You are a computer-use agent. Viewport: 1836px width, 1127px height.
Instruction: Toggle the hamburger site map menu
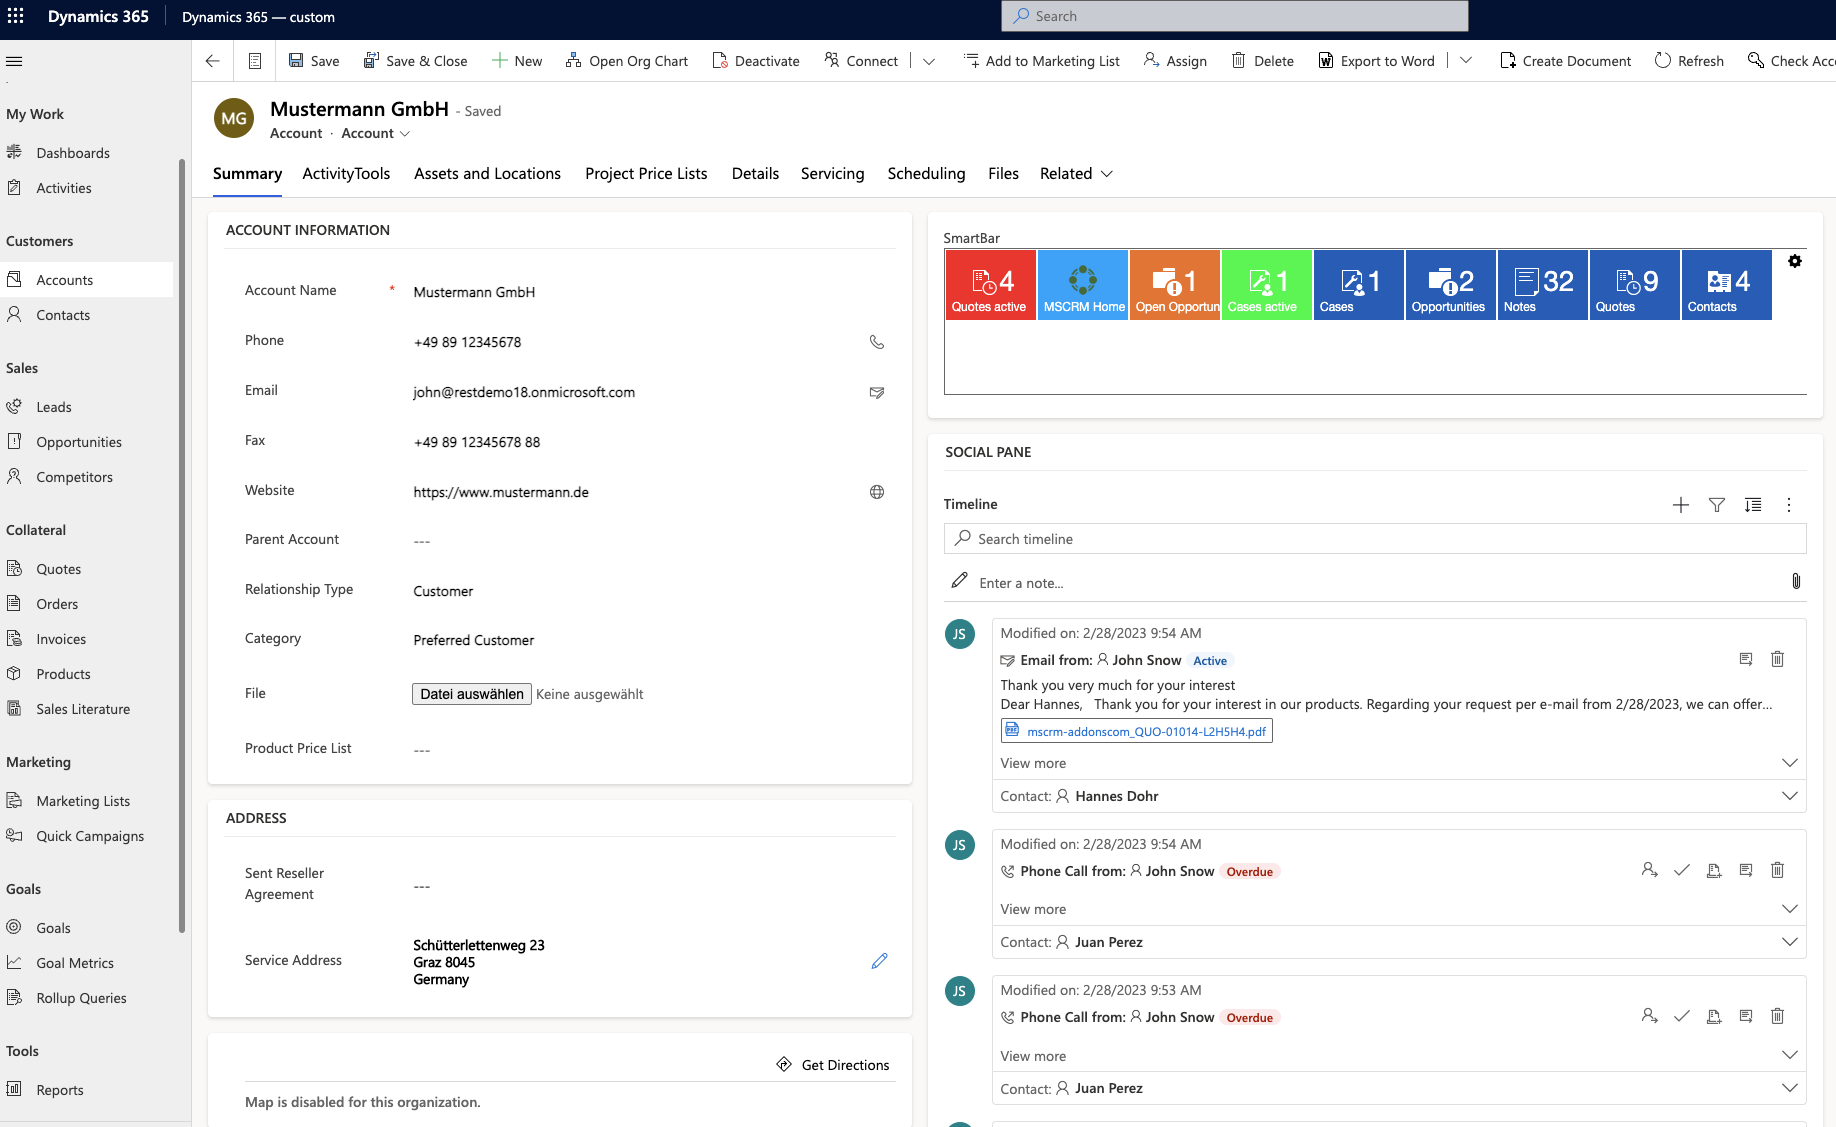14,61
